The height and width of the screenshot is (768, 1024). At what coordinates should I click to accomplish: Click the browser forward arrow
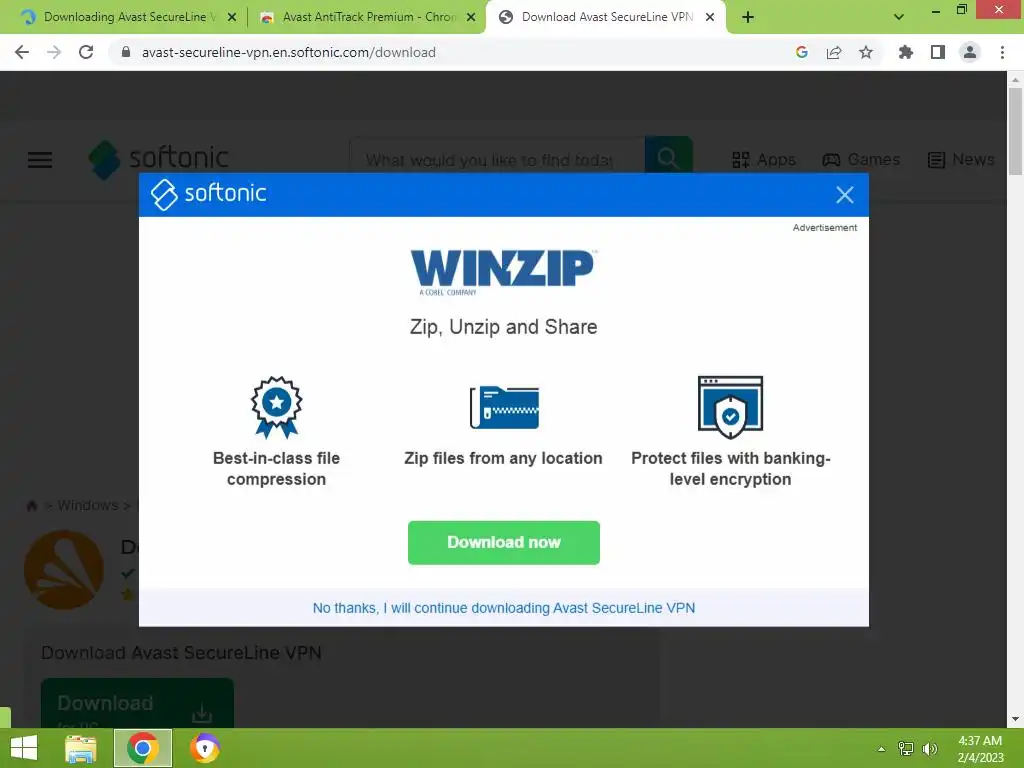pos(54,52)
